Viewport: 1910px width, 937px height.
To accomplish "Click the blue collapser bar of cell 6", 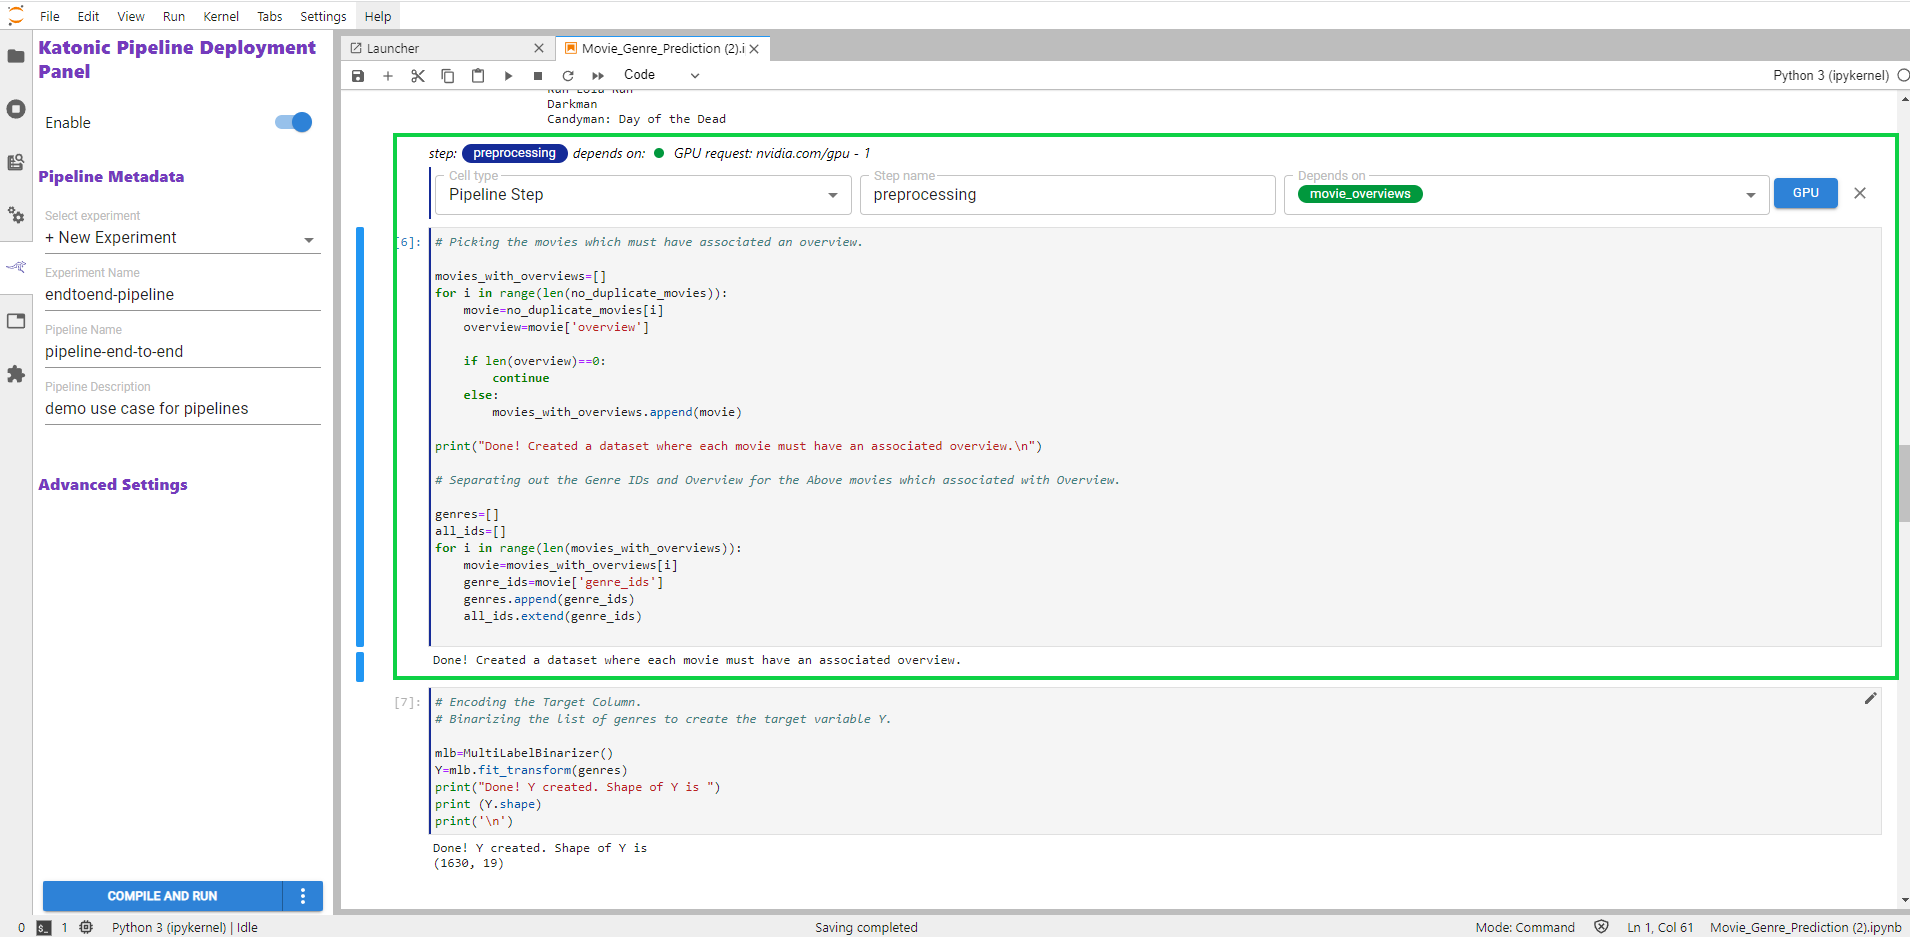I will 360,437.
